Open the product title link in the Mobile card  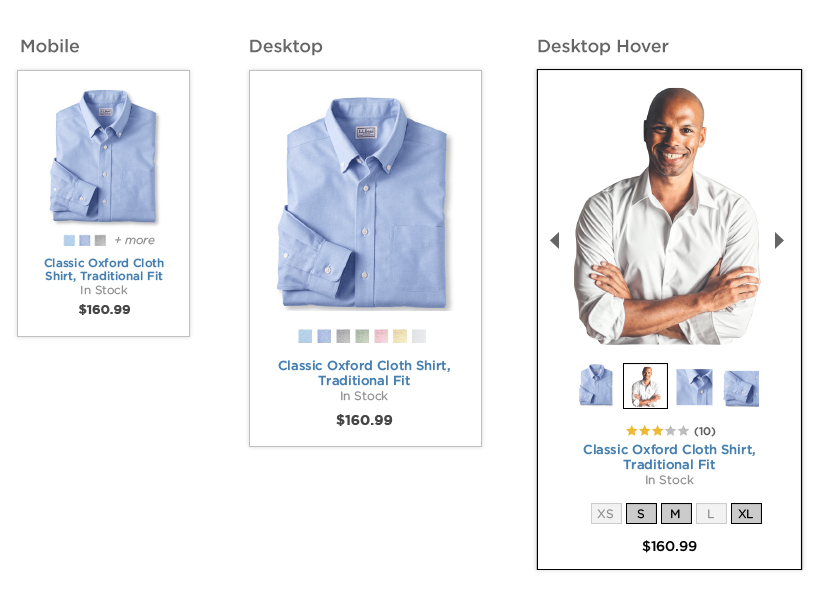(104, 269)
